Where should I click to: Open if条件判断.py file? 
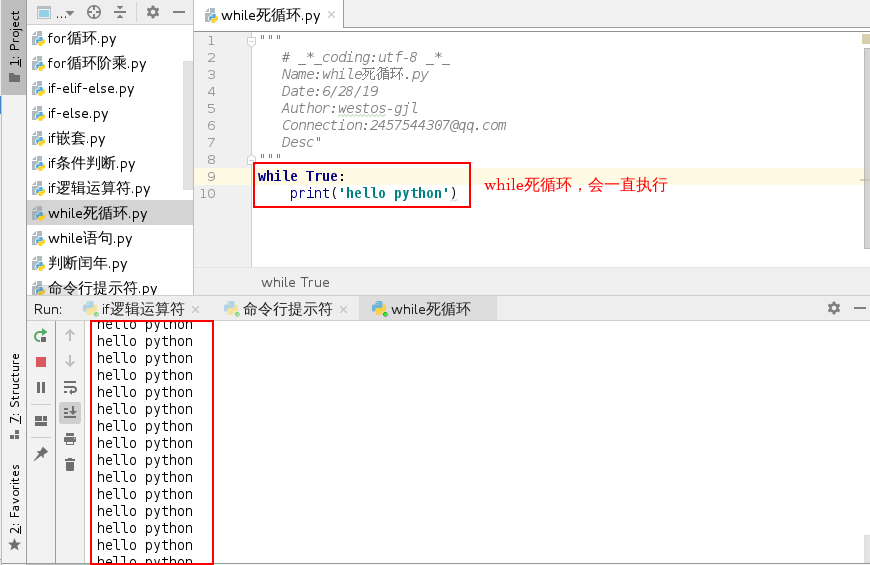coord(84,163)
